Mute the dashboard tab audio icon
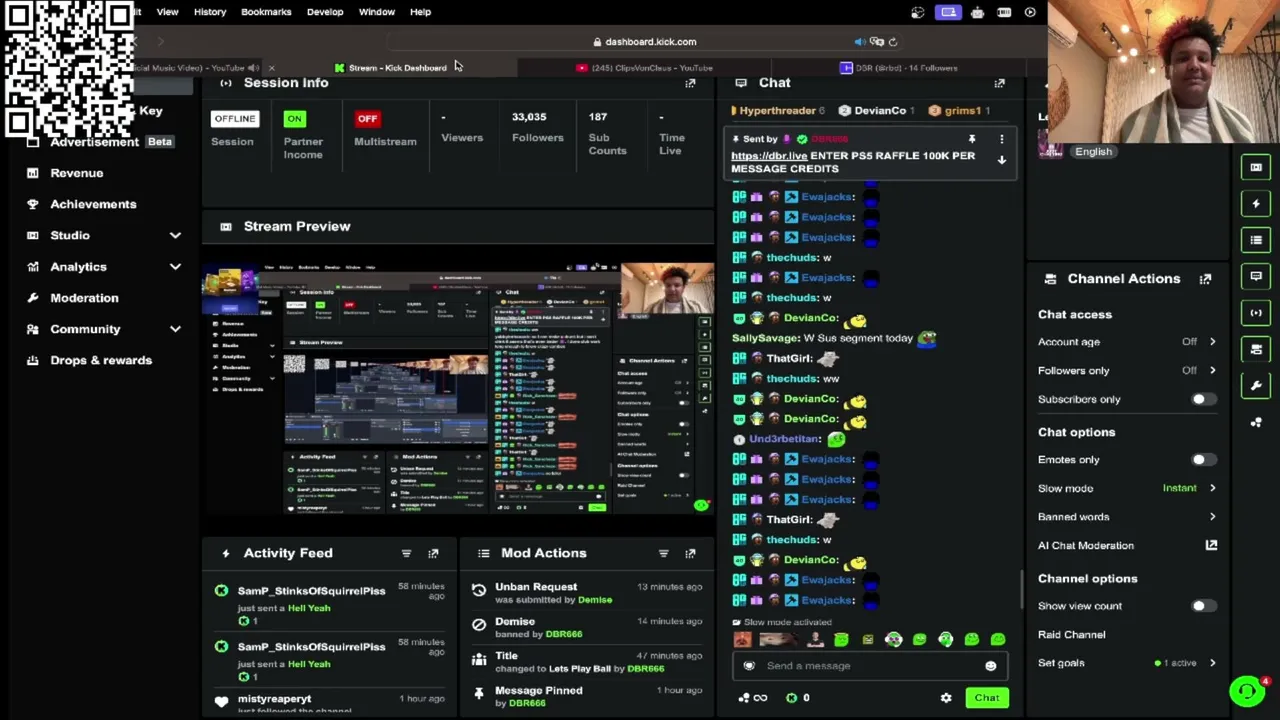The image size is (1280, 720). click(x=859, y=42)
